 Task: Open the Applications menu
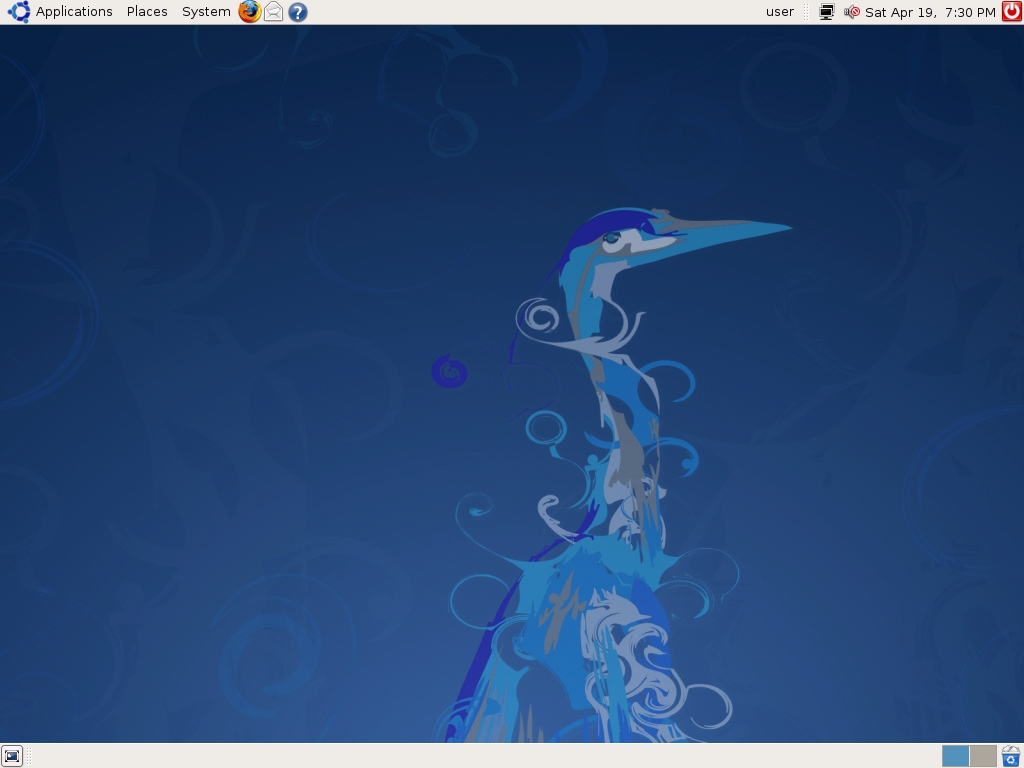coord(74,12)
